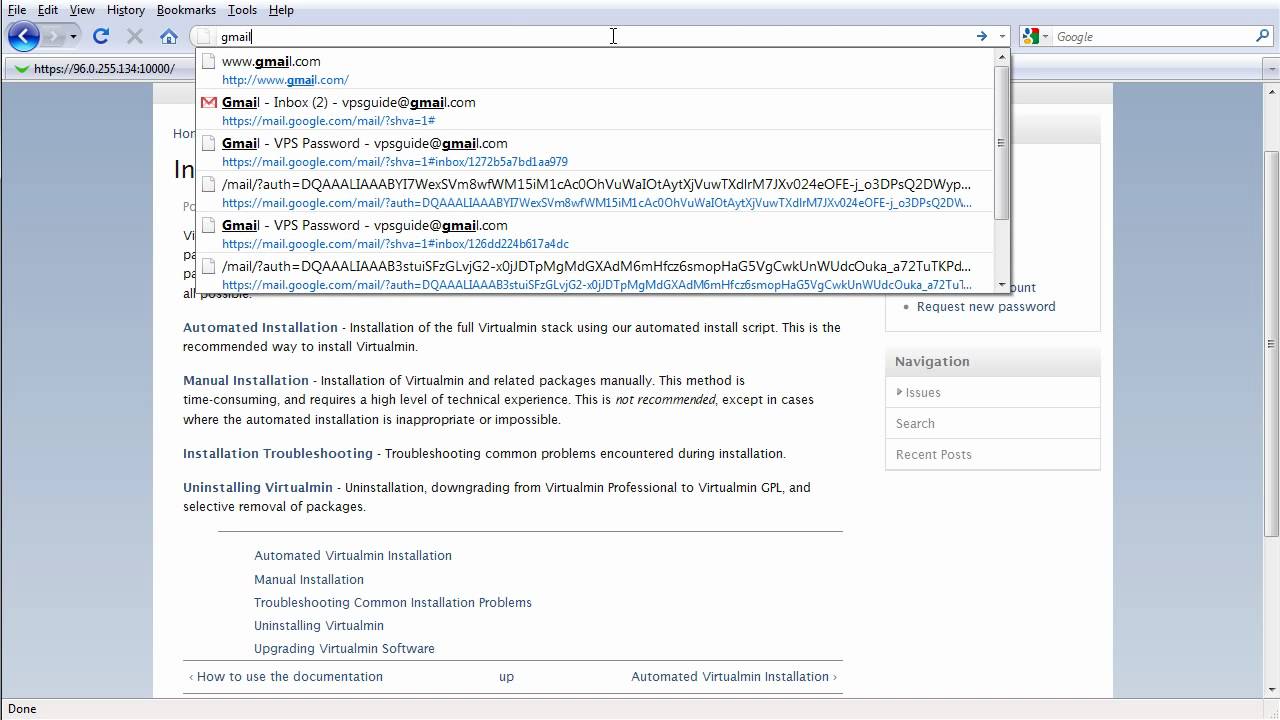
Task: Click the Forward arrow button
Action: tap(53, 37)
